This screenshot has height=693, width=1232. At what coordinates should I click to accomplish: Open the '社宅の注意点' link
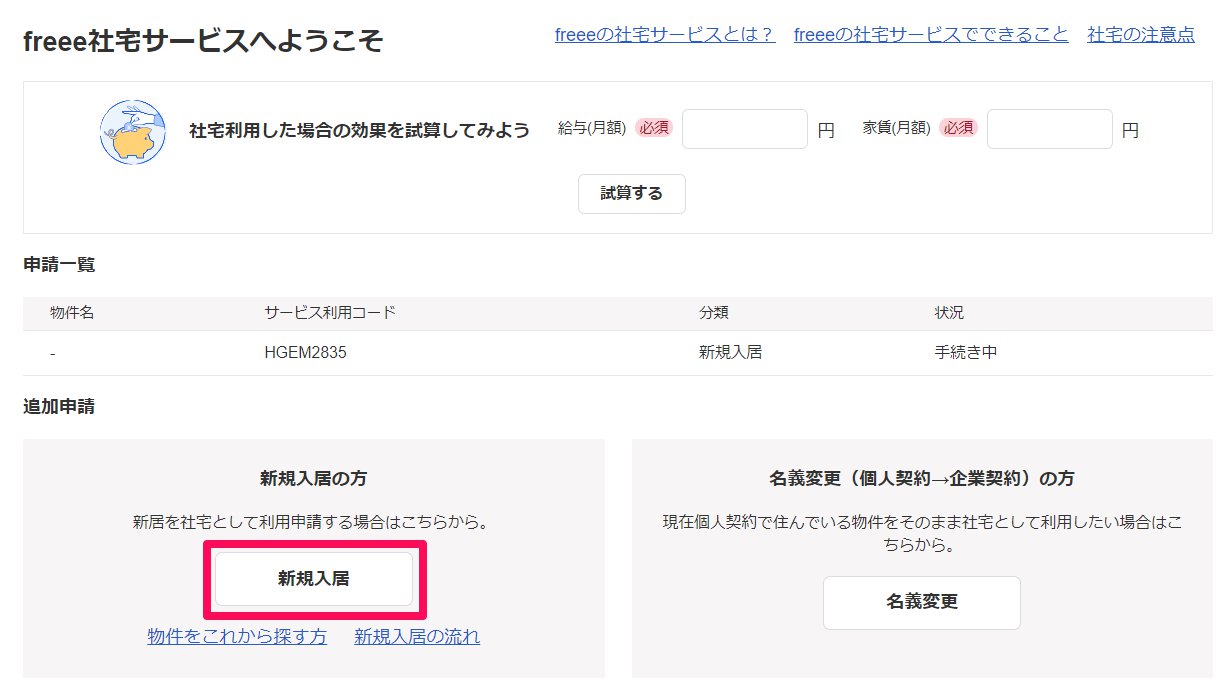pyautogui.click(x=1141, y=35)
